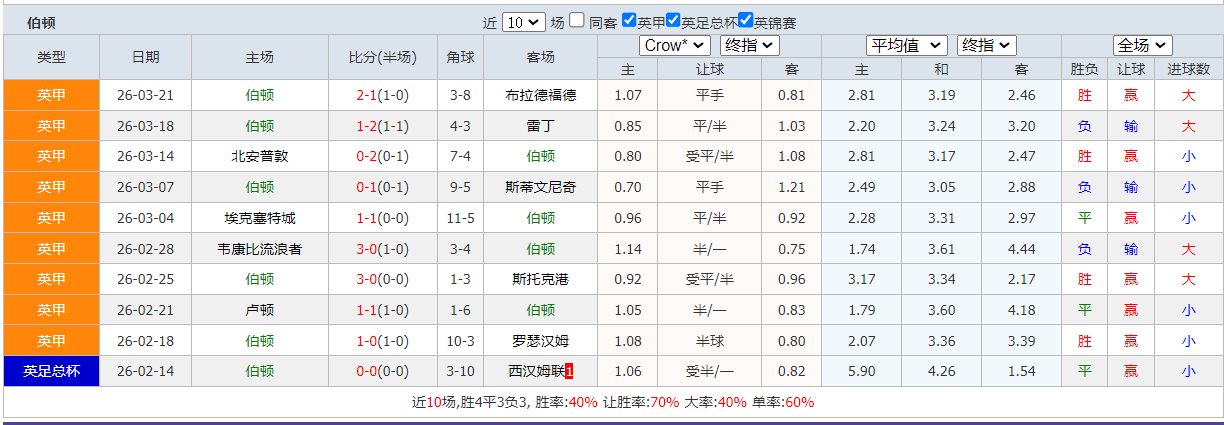Uncheck the 英甲 league filter checkbox

pyautogui.click(x=629, y=20)
